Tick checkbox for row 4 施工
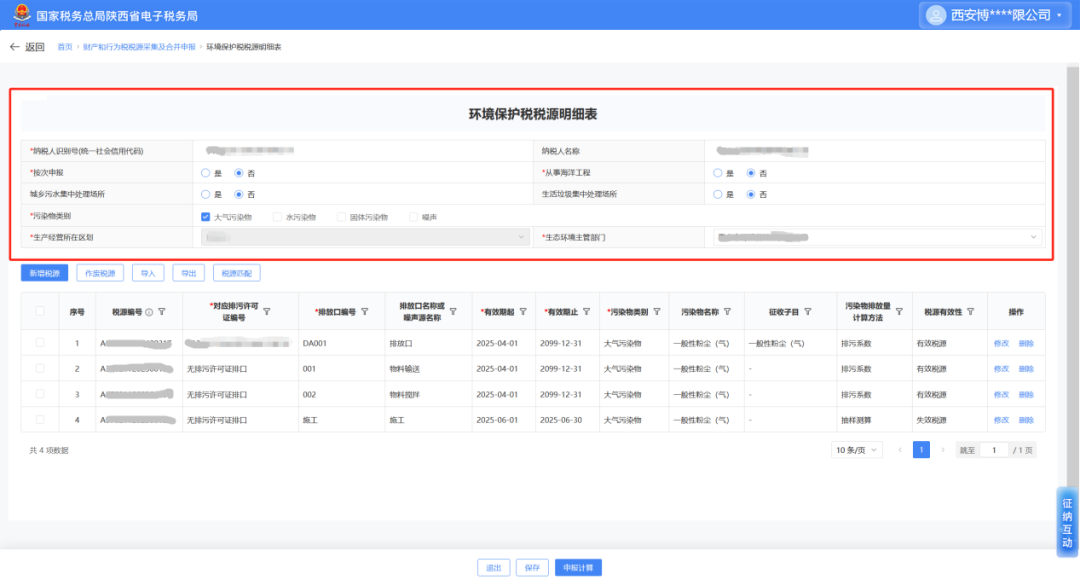Image resolution: width=1080 pixels, height=580 pixels. pyautogui.click(x=40, y=420)
